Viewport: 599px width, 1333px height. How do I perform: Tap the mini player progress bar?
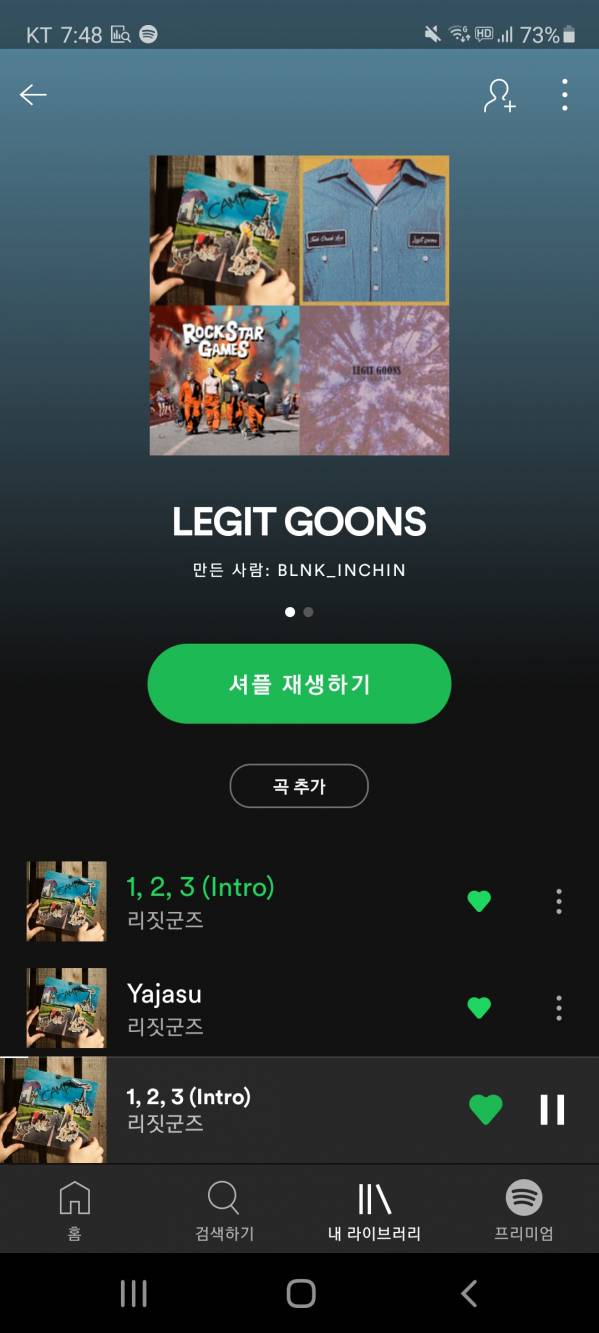[299, 1057]
